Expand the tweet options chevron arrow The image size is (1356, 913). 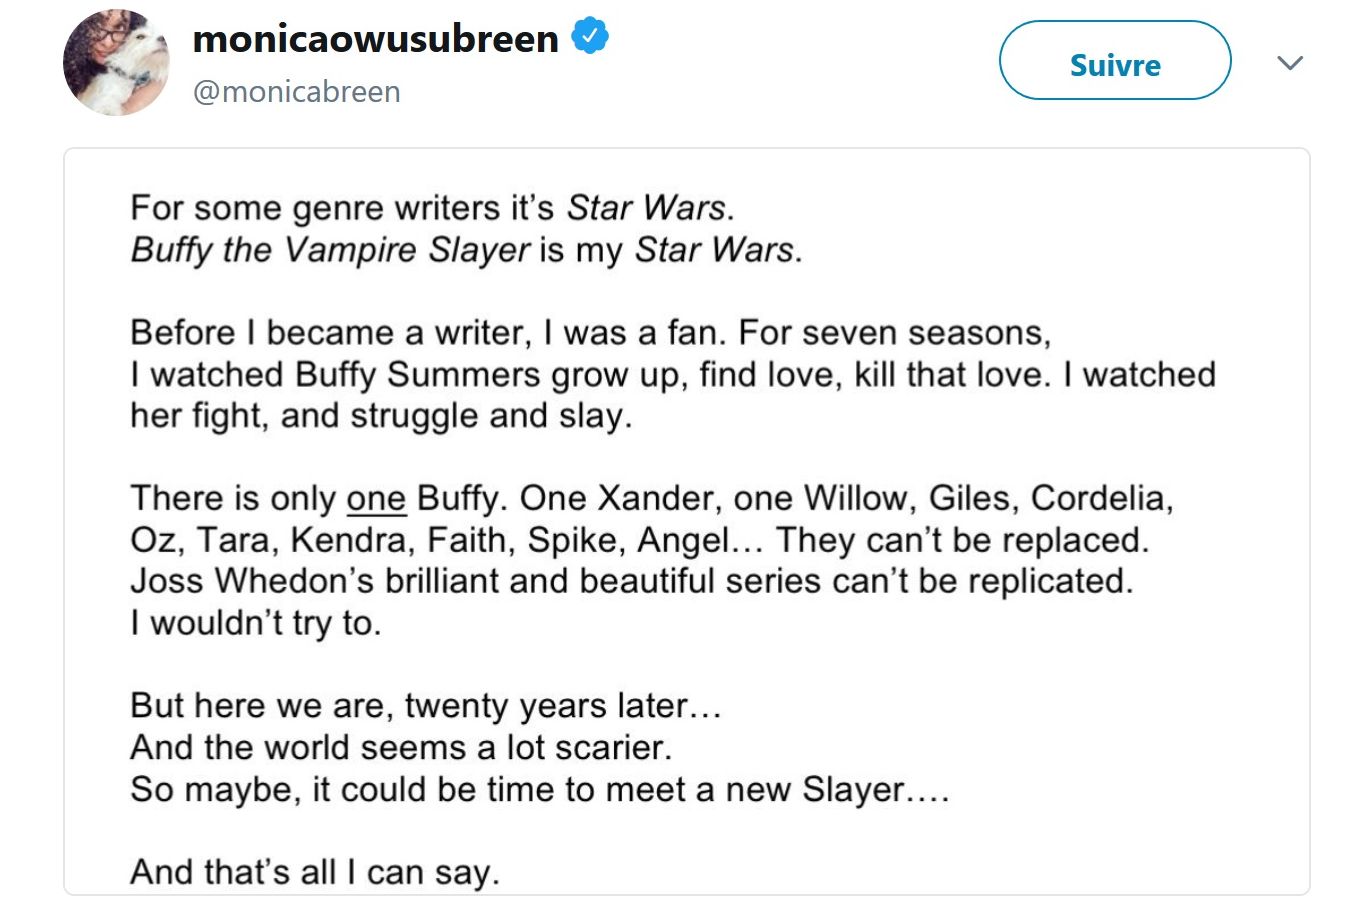click(1290, 63)
